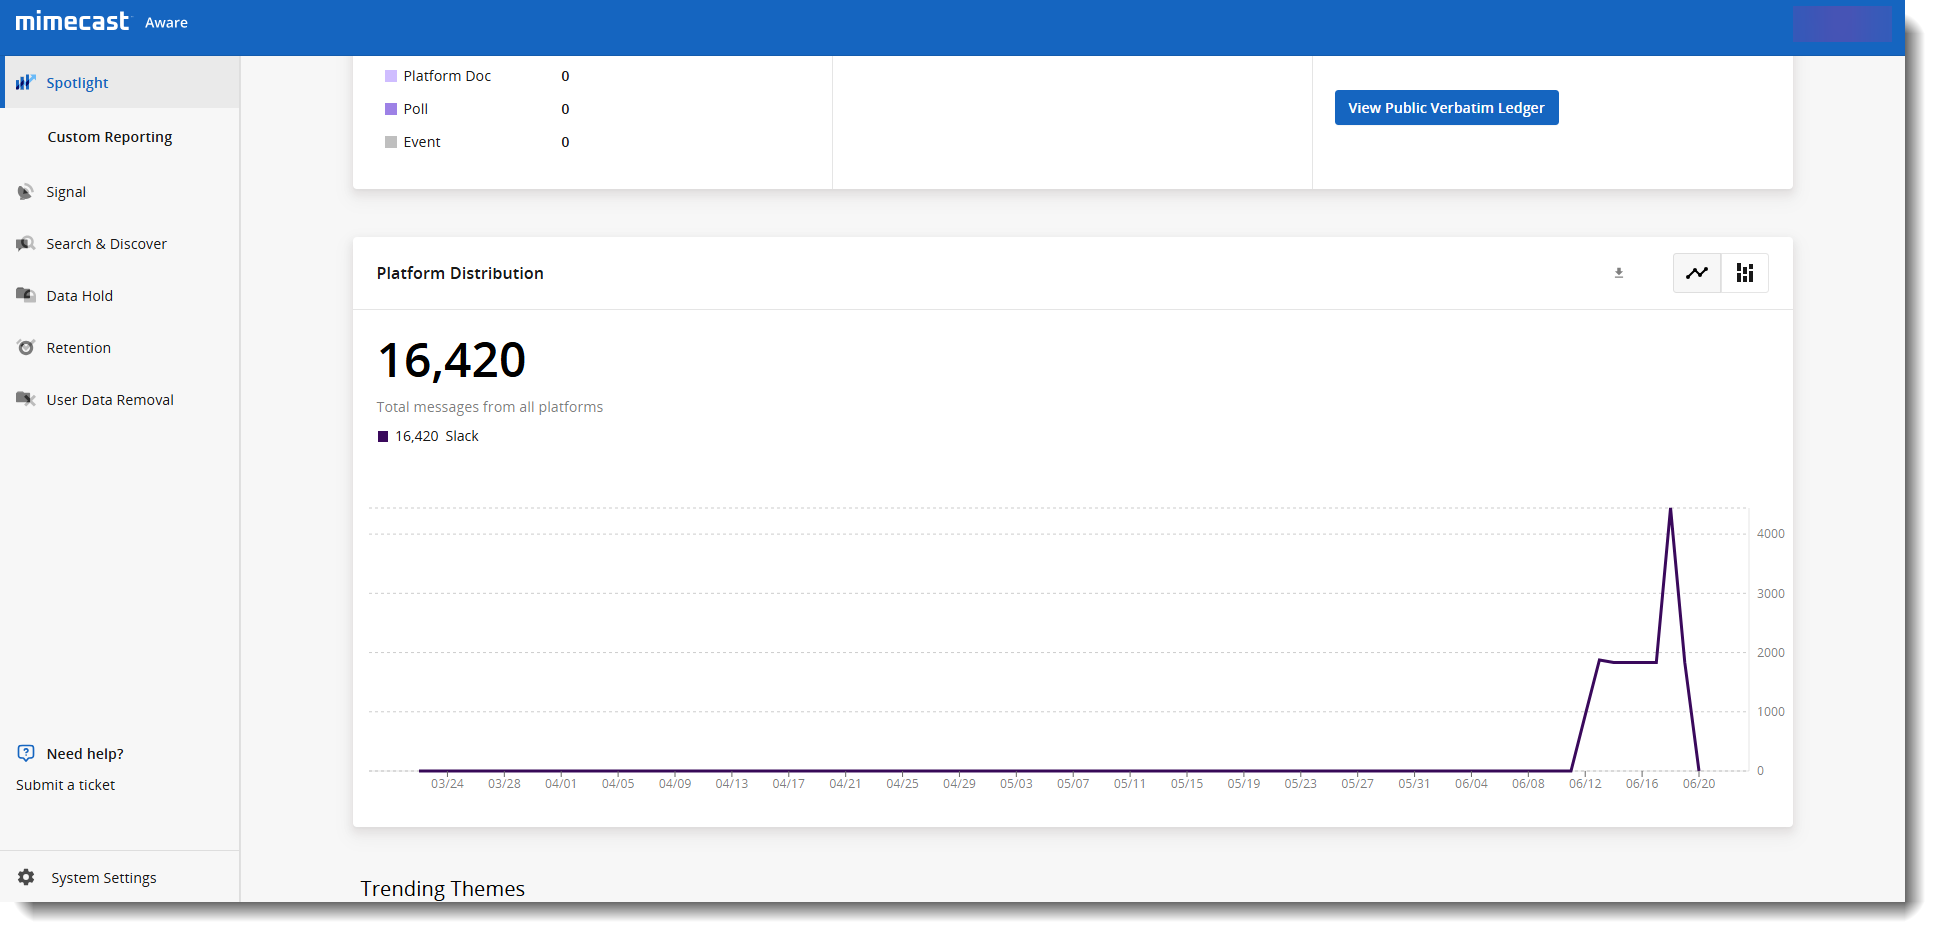This screenshot has width=1939, height=936.
Task: Click View Public Verbatim Ledger button
Action: click(1446, 108)
